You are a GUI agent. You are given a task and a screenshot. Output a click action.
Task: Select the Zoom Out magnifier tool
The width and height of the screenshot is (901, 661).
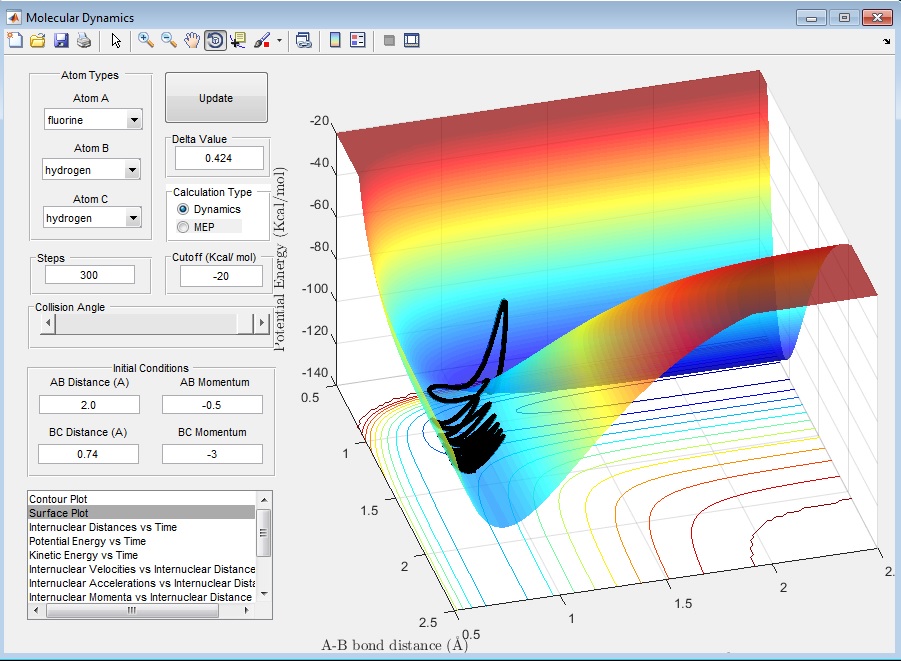169,41
